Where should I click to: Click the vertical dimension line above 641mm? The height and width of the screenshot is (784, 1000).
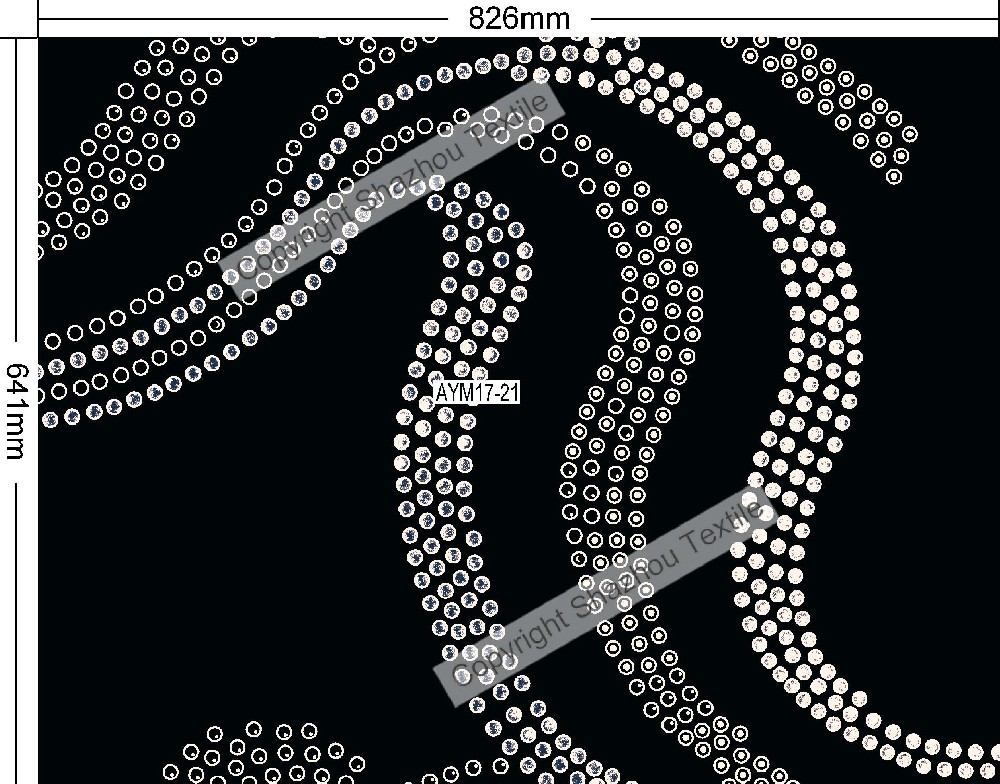(16, 200)
